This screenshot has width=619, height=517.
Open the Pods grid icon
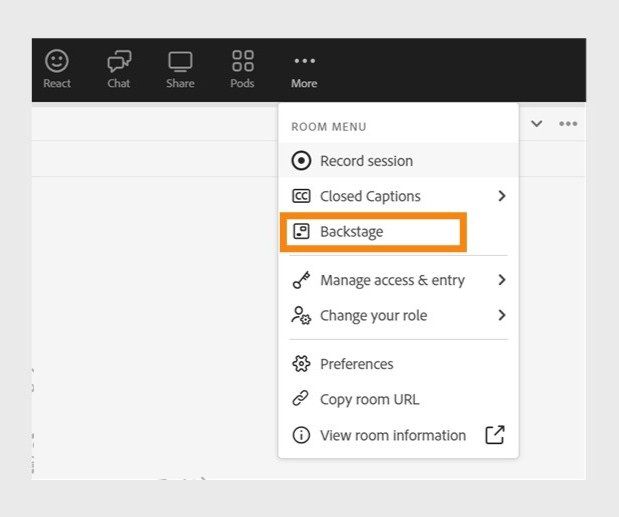(x=242, y=61)
